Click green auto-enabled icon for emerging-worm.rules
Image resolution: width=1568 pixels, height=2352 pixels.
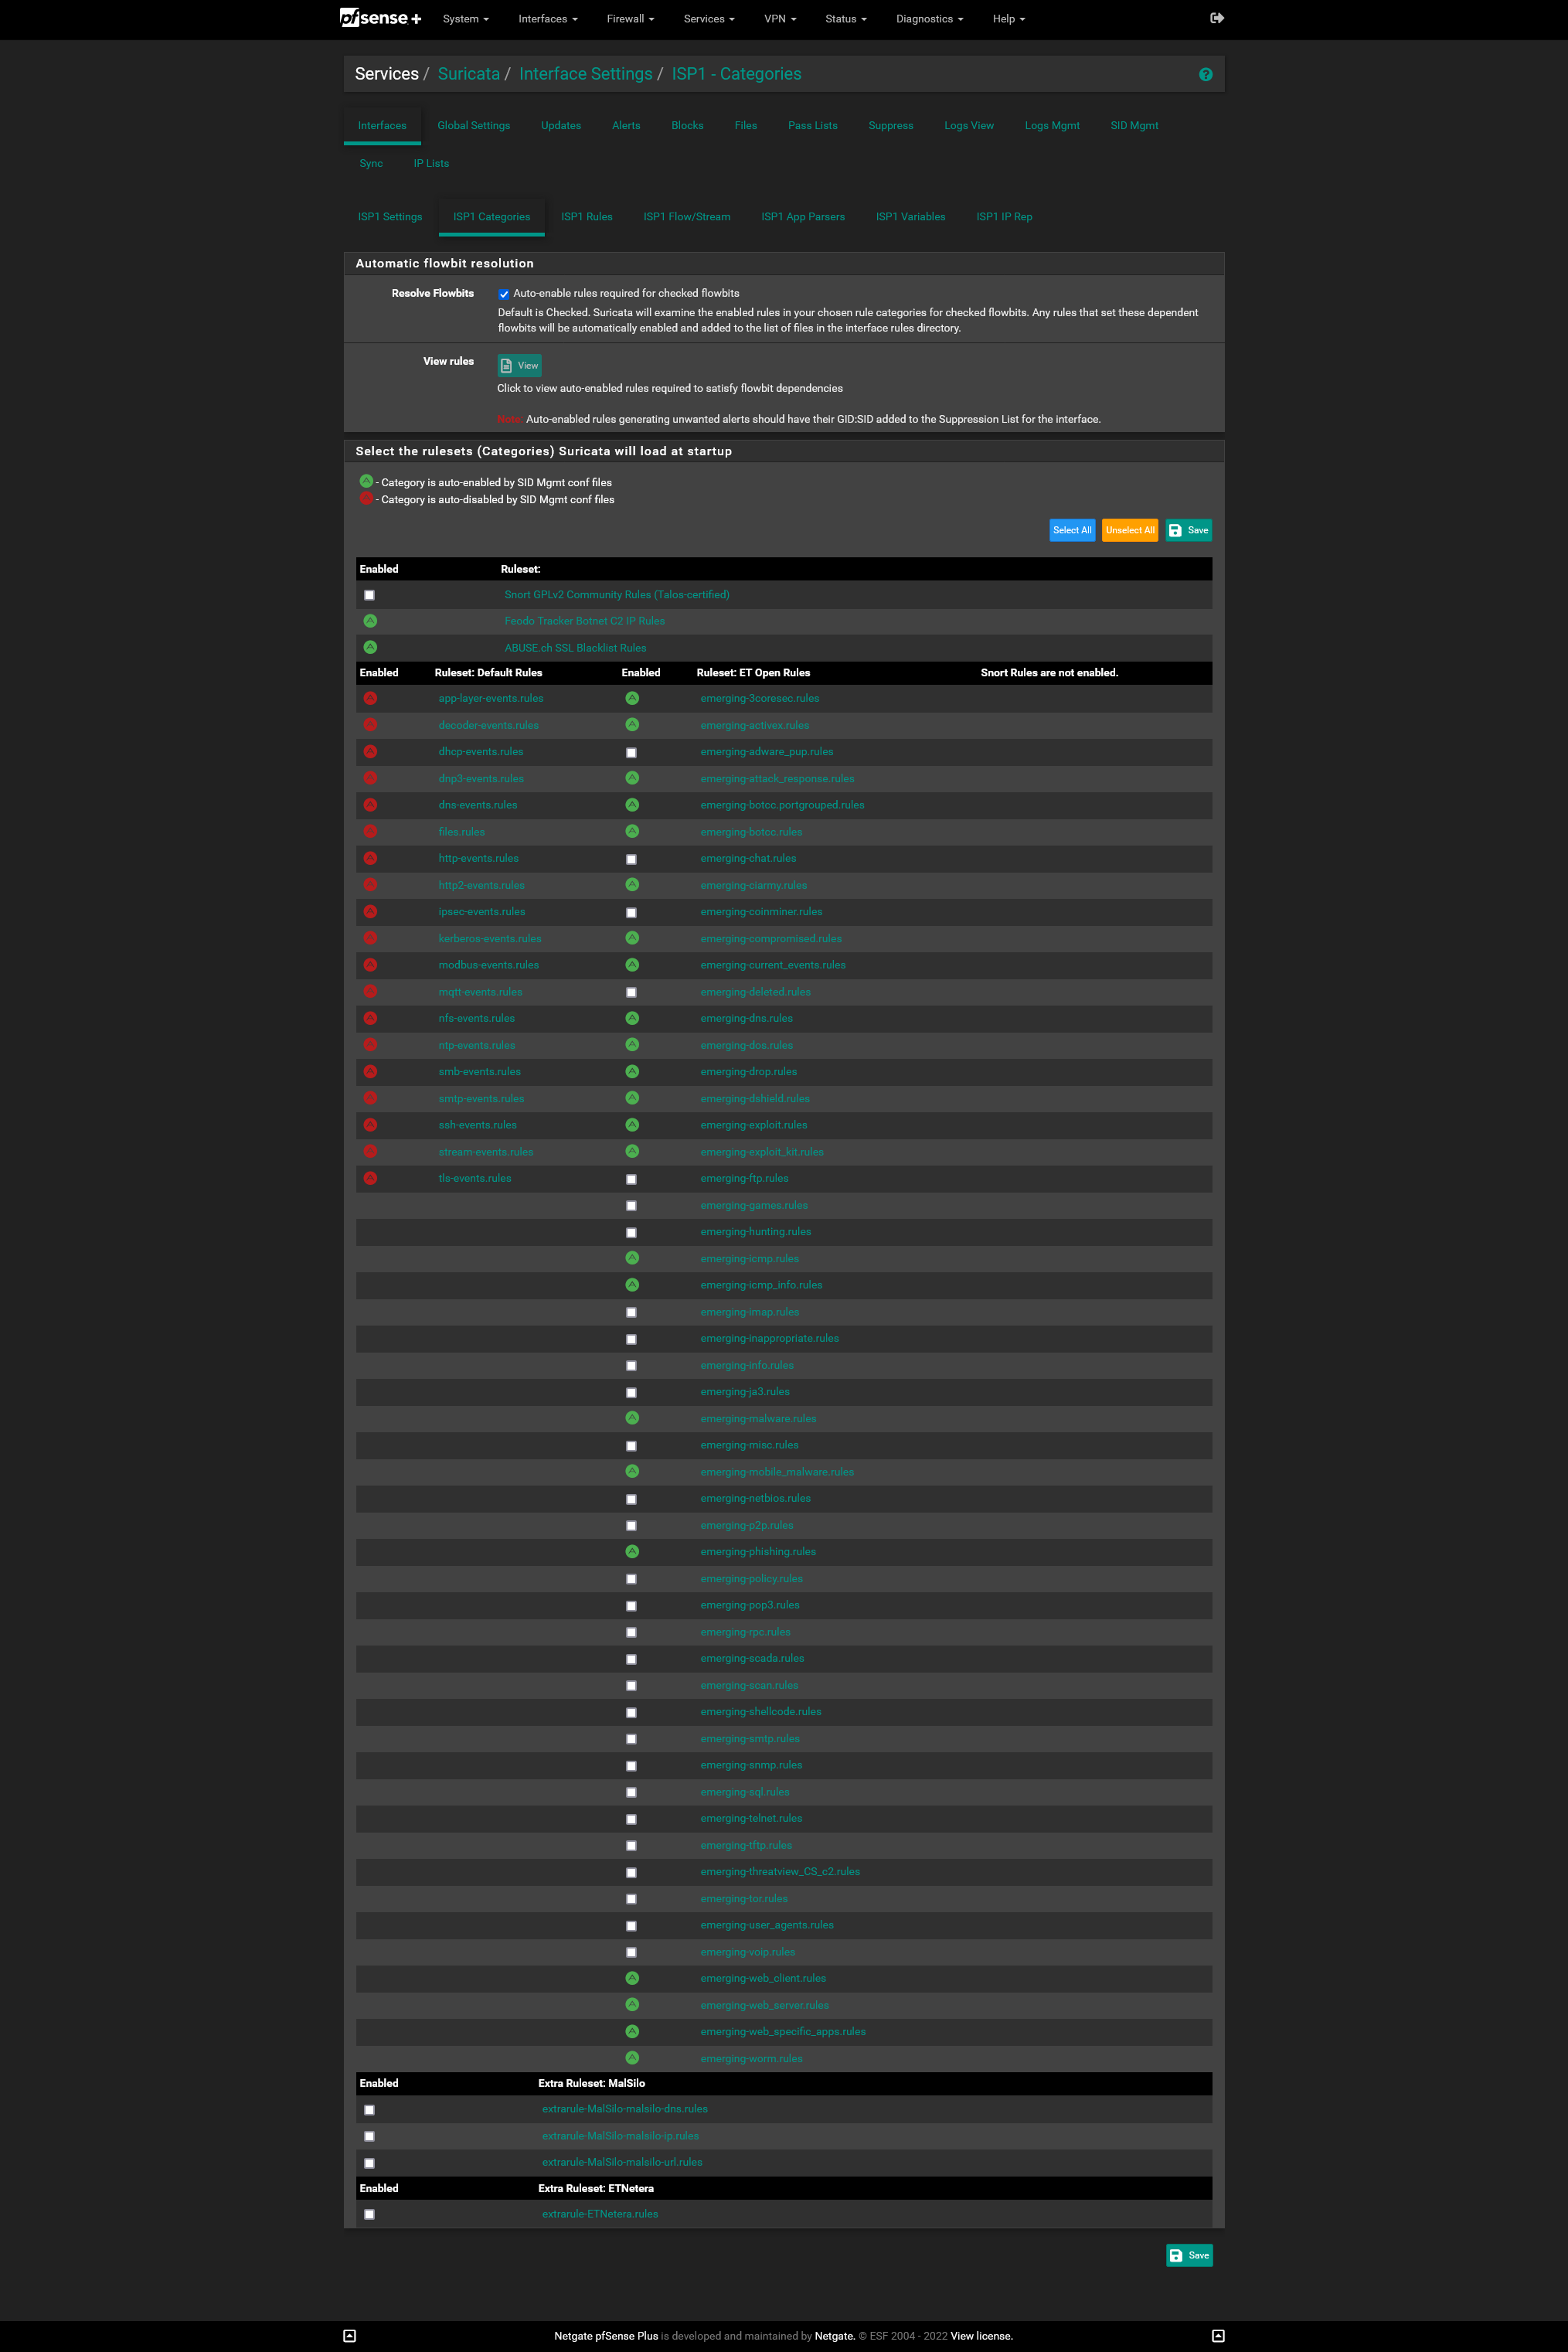(632, 2058)
